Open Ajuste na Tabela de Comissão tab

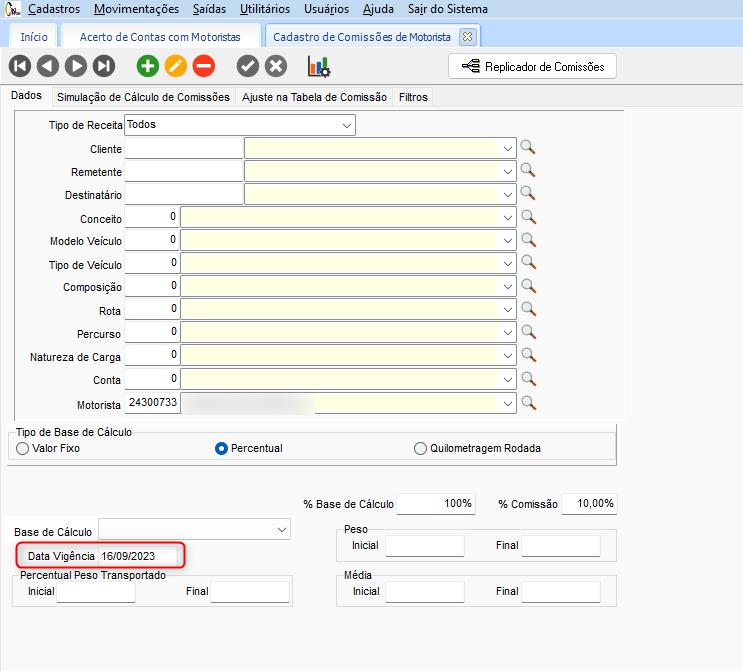point(314,97)
